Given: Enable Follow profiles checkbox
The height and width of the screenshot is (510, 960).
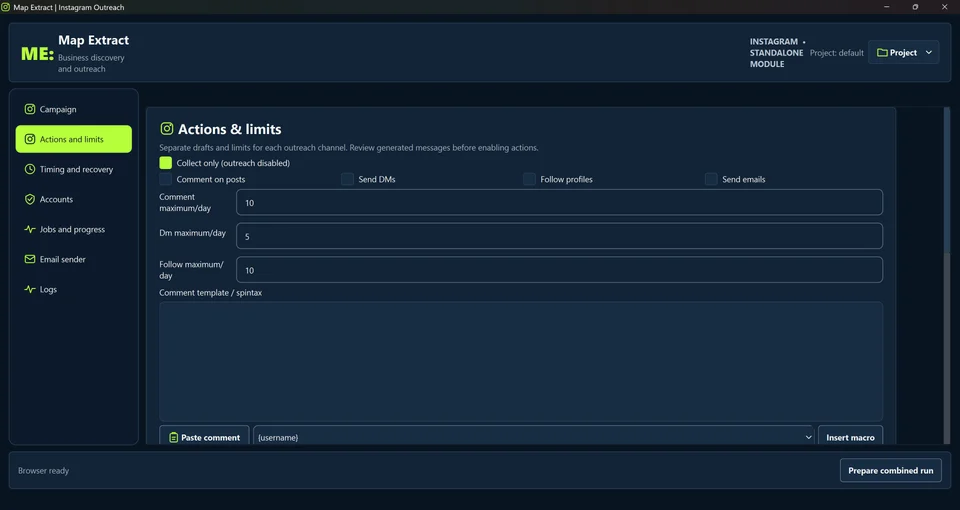Looking at the screenshot, I should (529, 179).
